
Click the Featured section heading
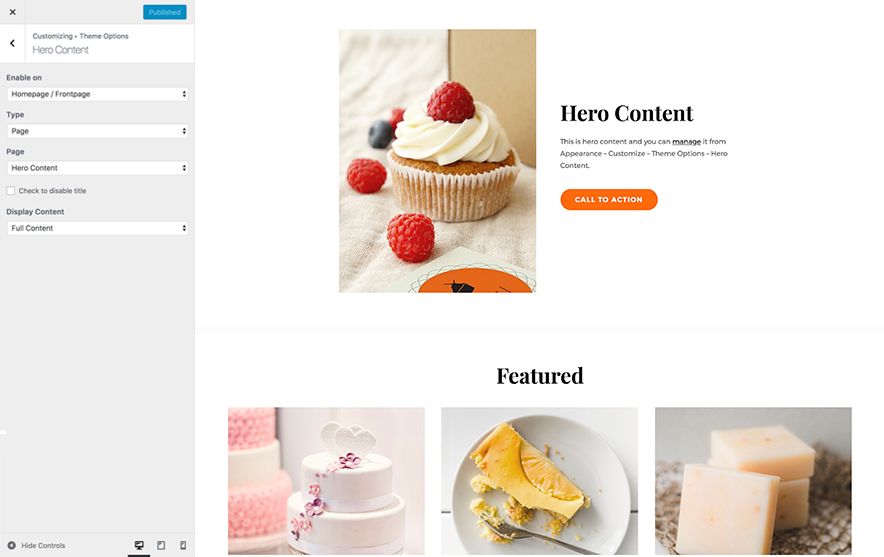pyautogui.click(x=540, y=376)
